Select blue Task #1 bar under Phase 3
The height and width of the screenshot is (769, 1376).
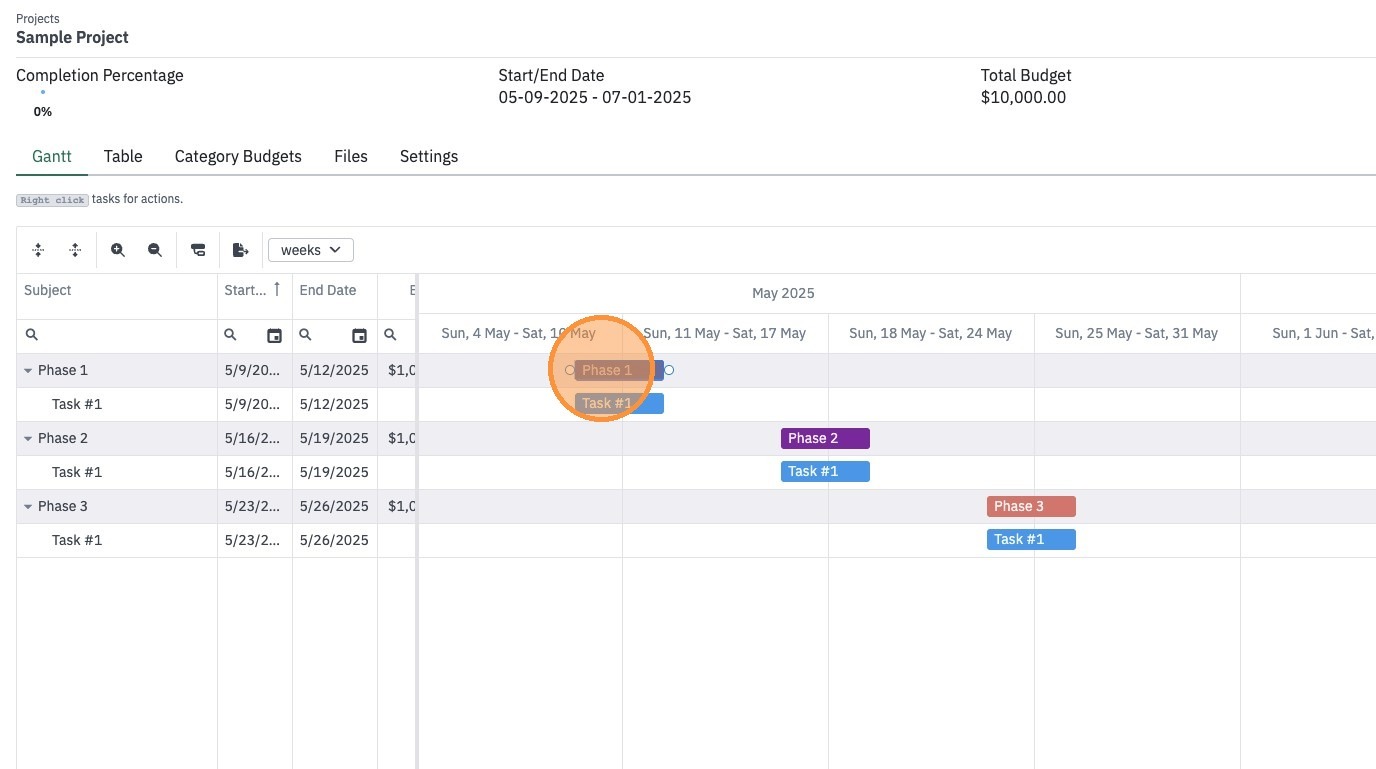1031,540
